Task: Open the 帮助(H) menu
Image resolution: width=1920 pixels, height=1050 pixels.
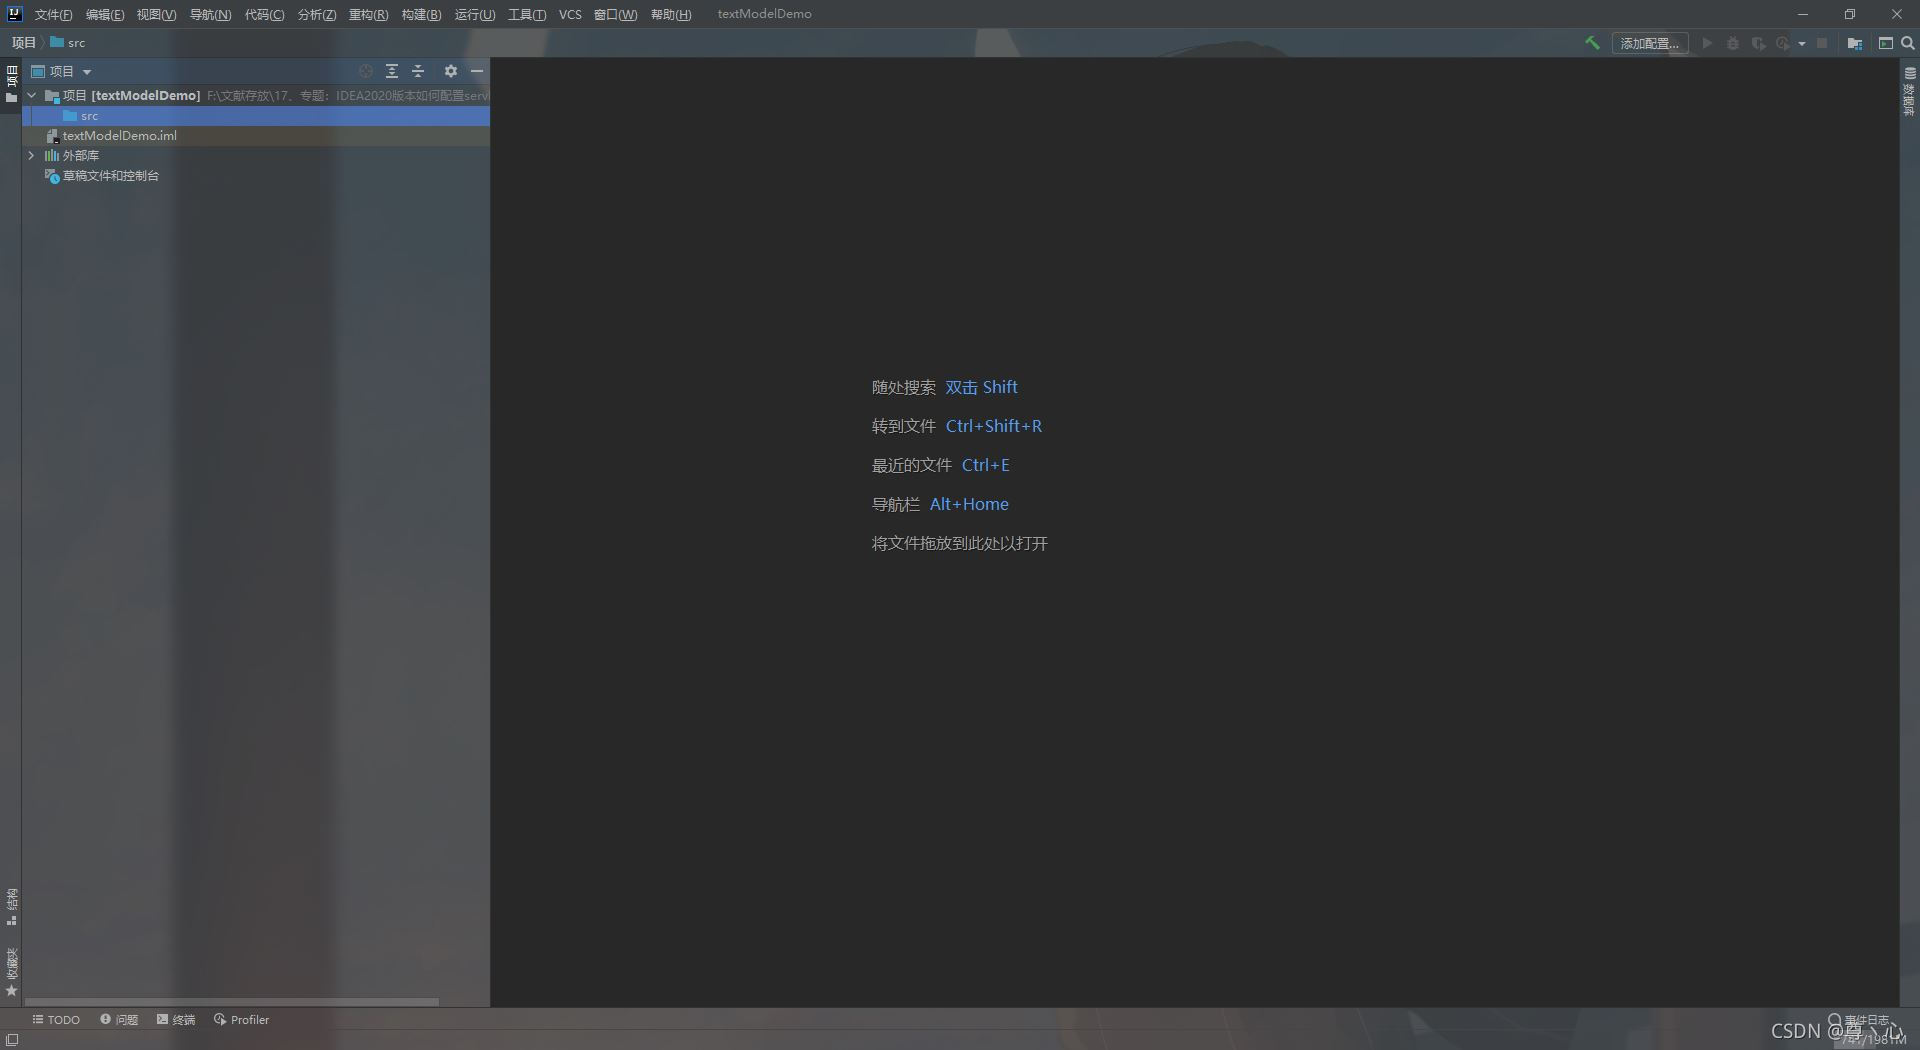Action: pyautogui.click(x=671, y=14)
